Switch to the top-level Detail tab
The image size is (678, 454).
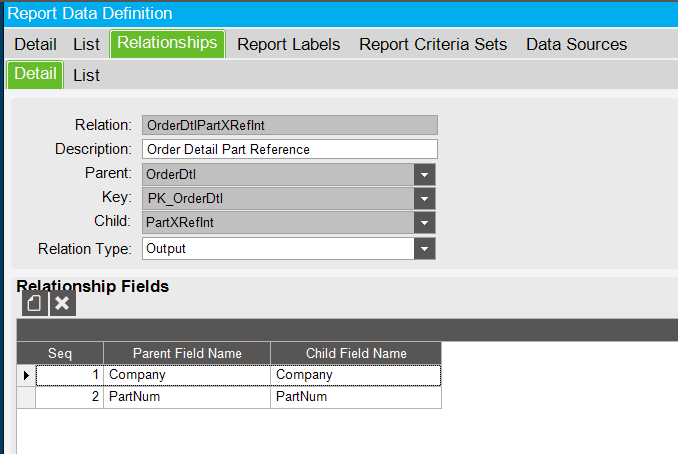point(35,44)
